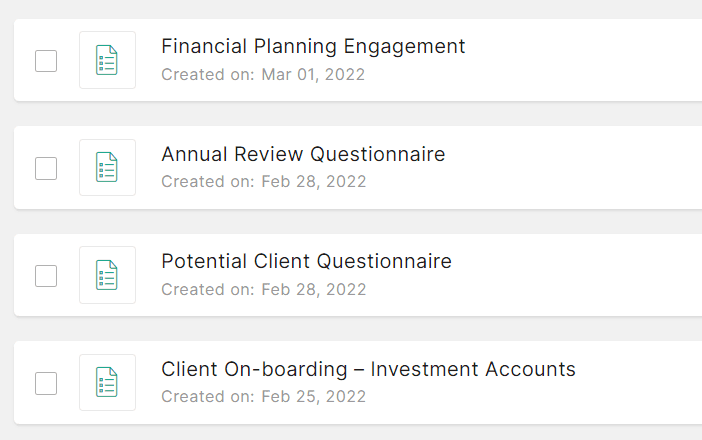Click Annual Review Questionnaire's created date text
This screenshot has width=702, height=440.
pyautogui.click(x=263, y=182)
